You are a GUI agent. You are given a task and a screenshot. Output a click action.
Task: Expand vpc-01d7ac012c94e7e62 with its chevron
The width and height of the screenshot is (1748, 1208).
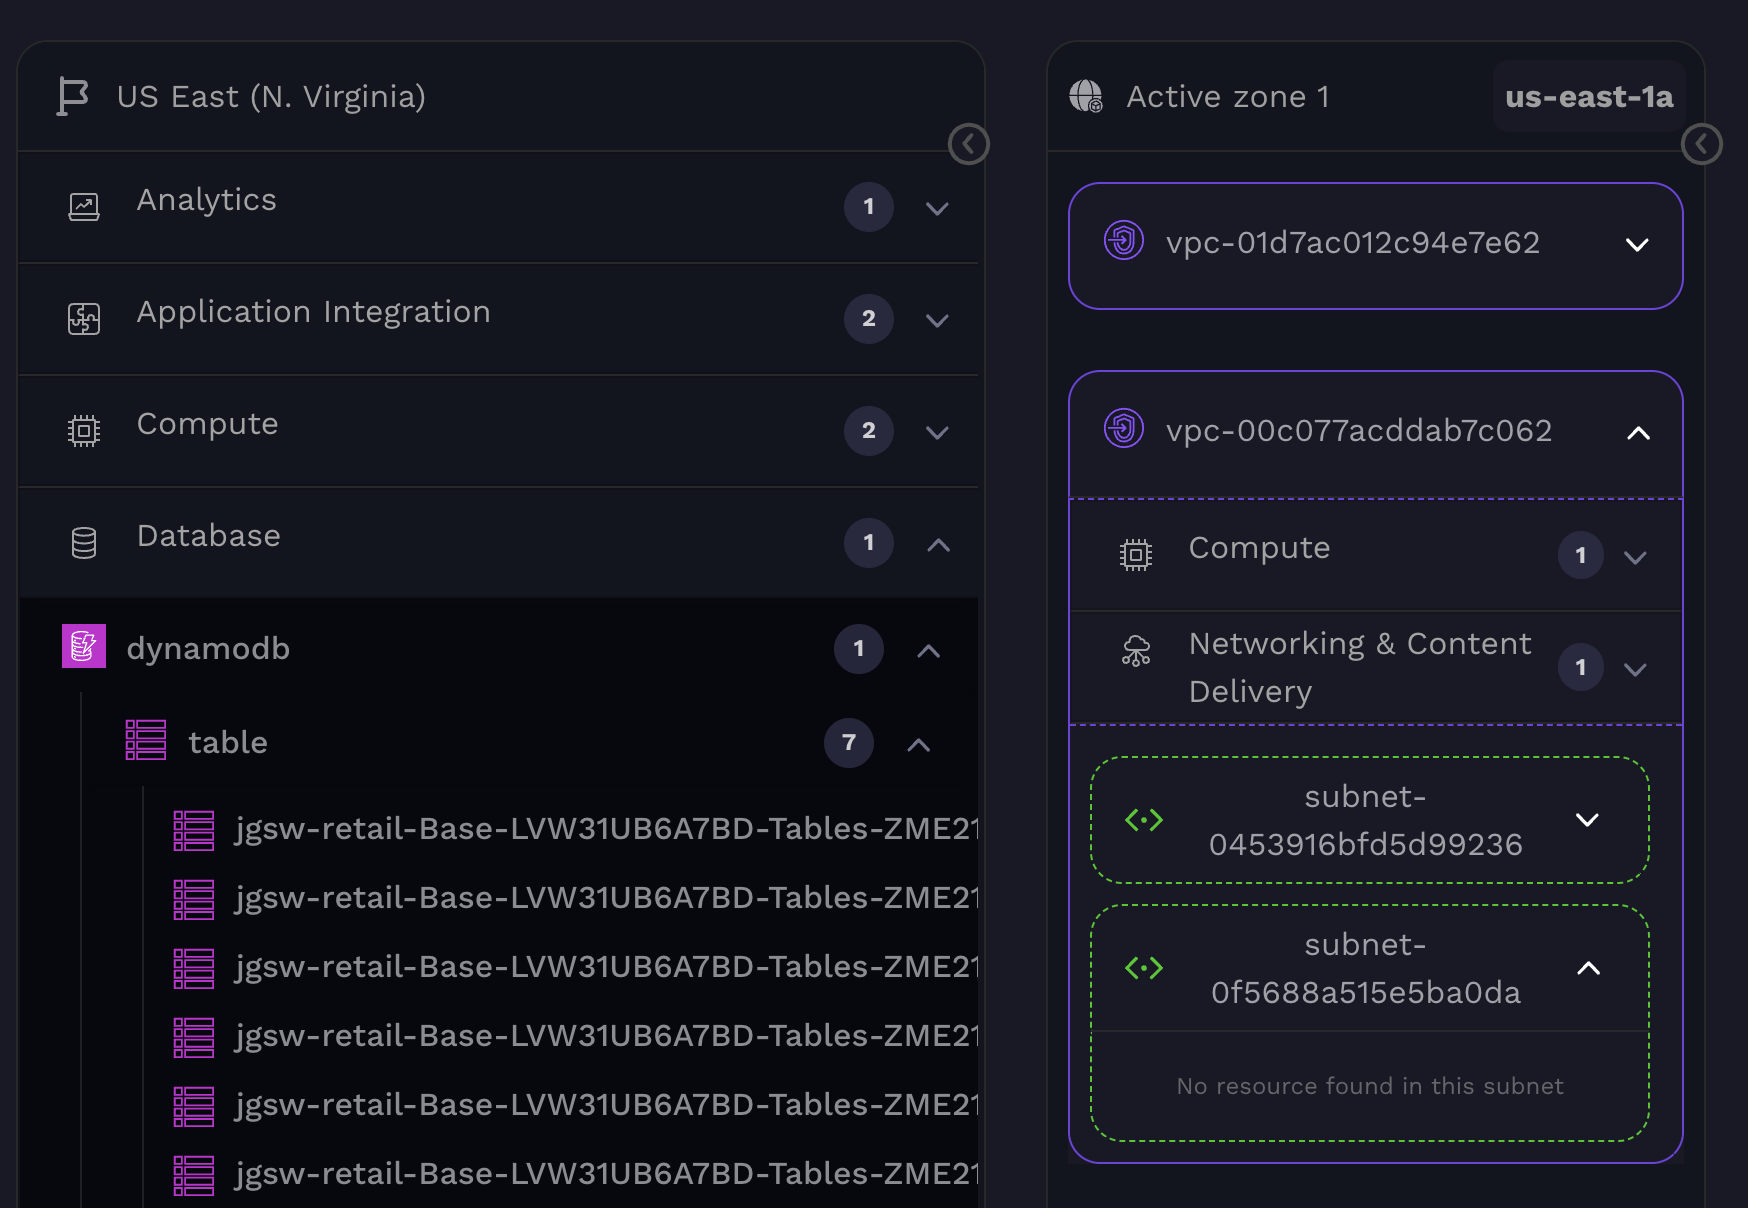click(1637, 245)
